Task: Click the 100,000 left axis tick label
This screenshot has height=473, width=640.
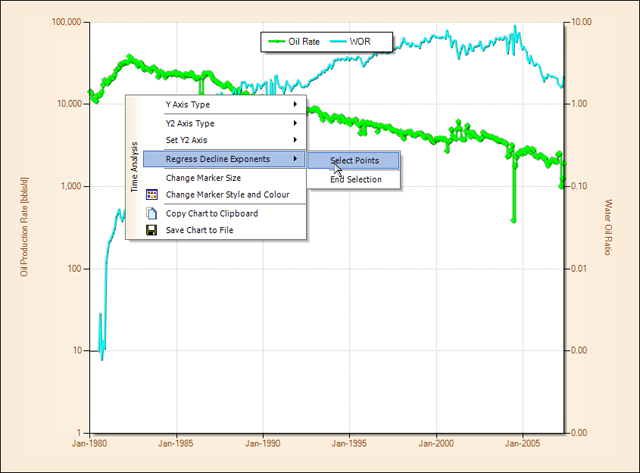Action: [62, 22]
